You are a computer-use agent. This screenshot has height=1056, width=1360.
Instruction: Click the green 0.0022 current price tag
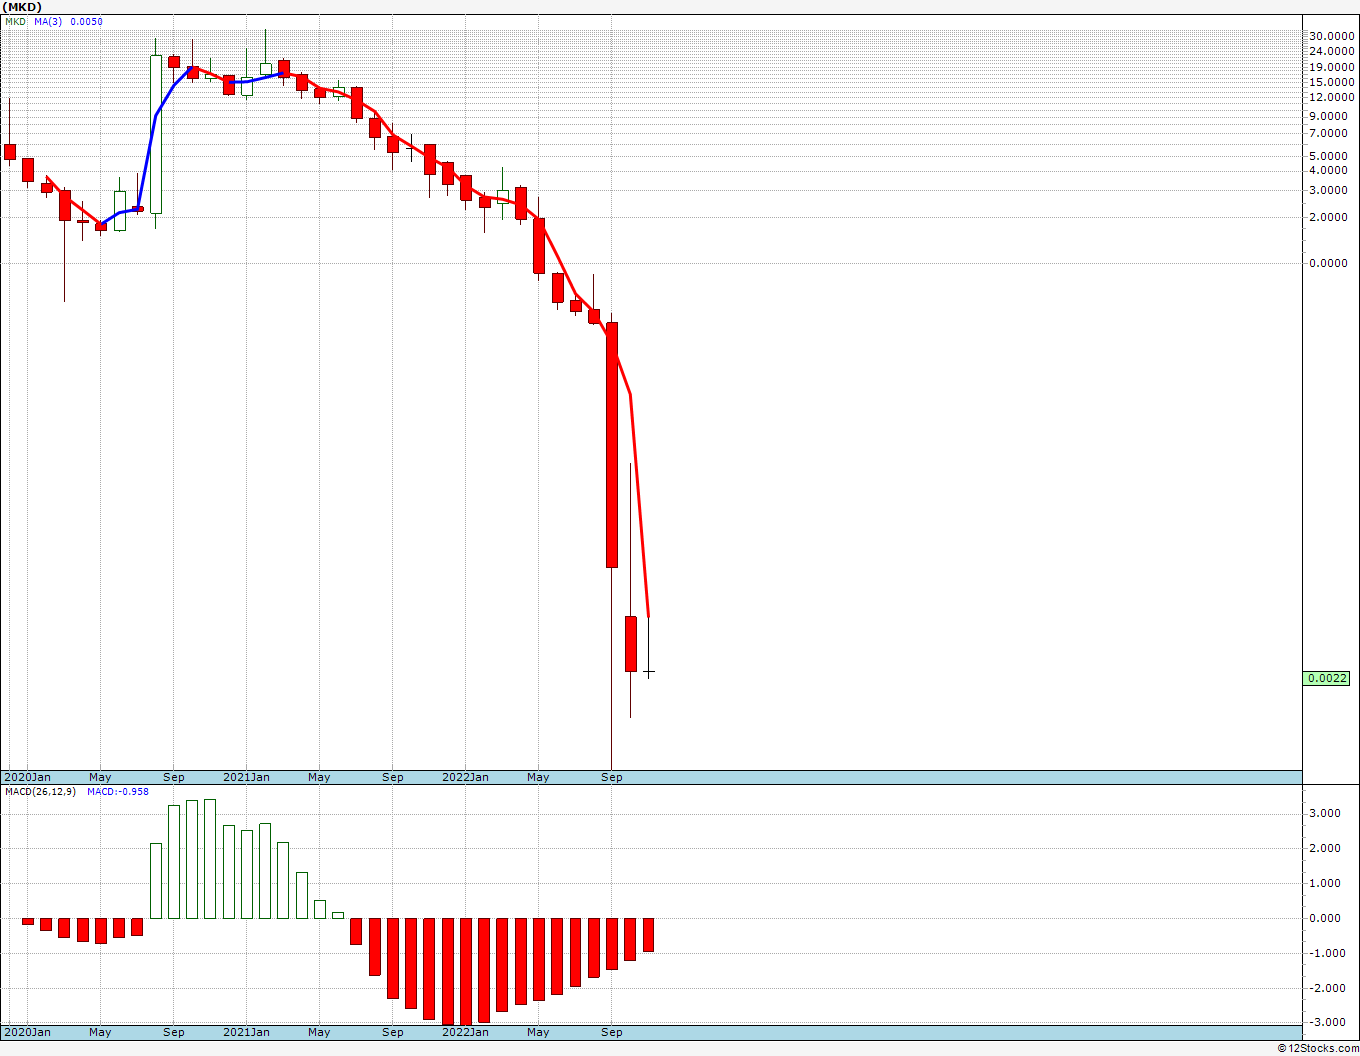[1327, 678]
